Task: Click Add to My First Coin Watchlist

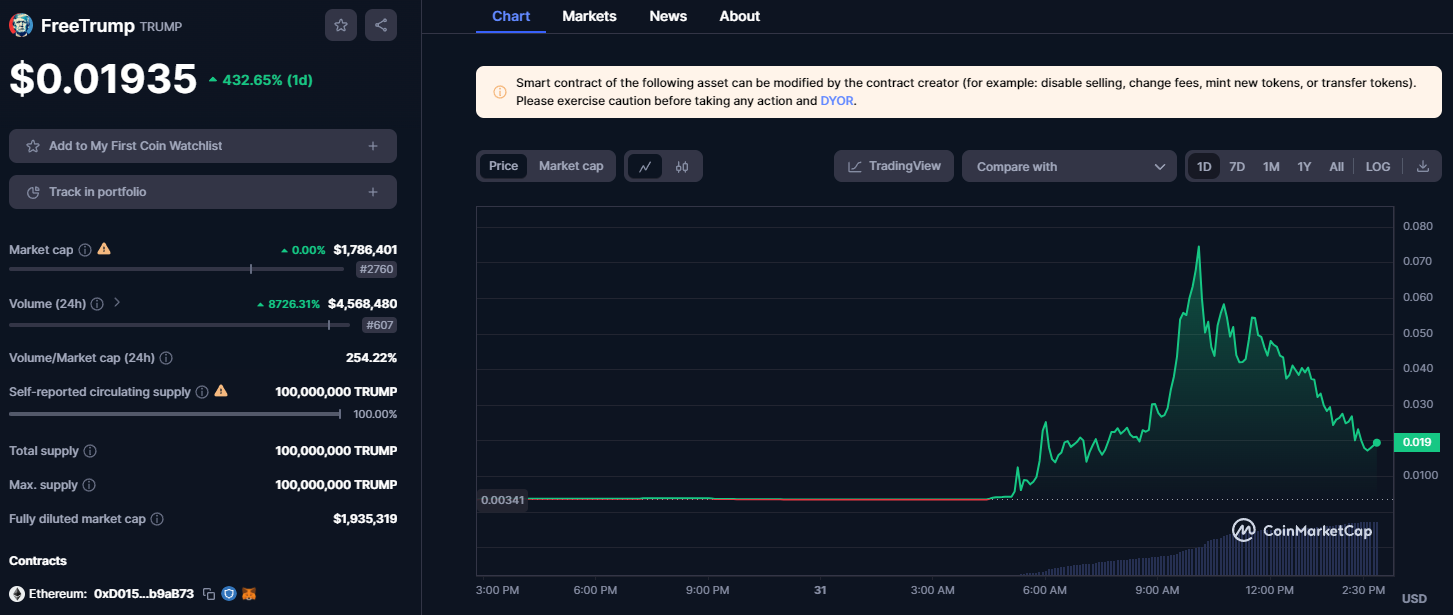Action: tap(203, 146)
